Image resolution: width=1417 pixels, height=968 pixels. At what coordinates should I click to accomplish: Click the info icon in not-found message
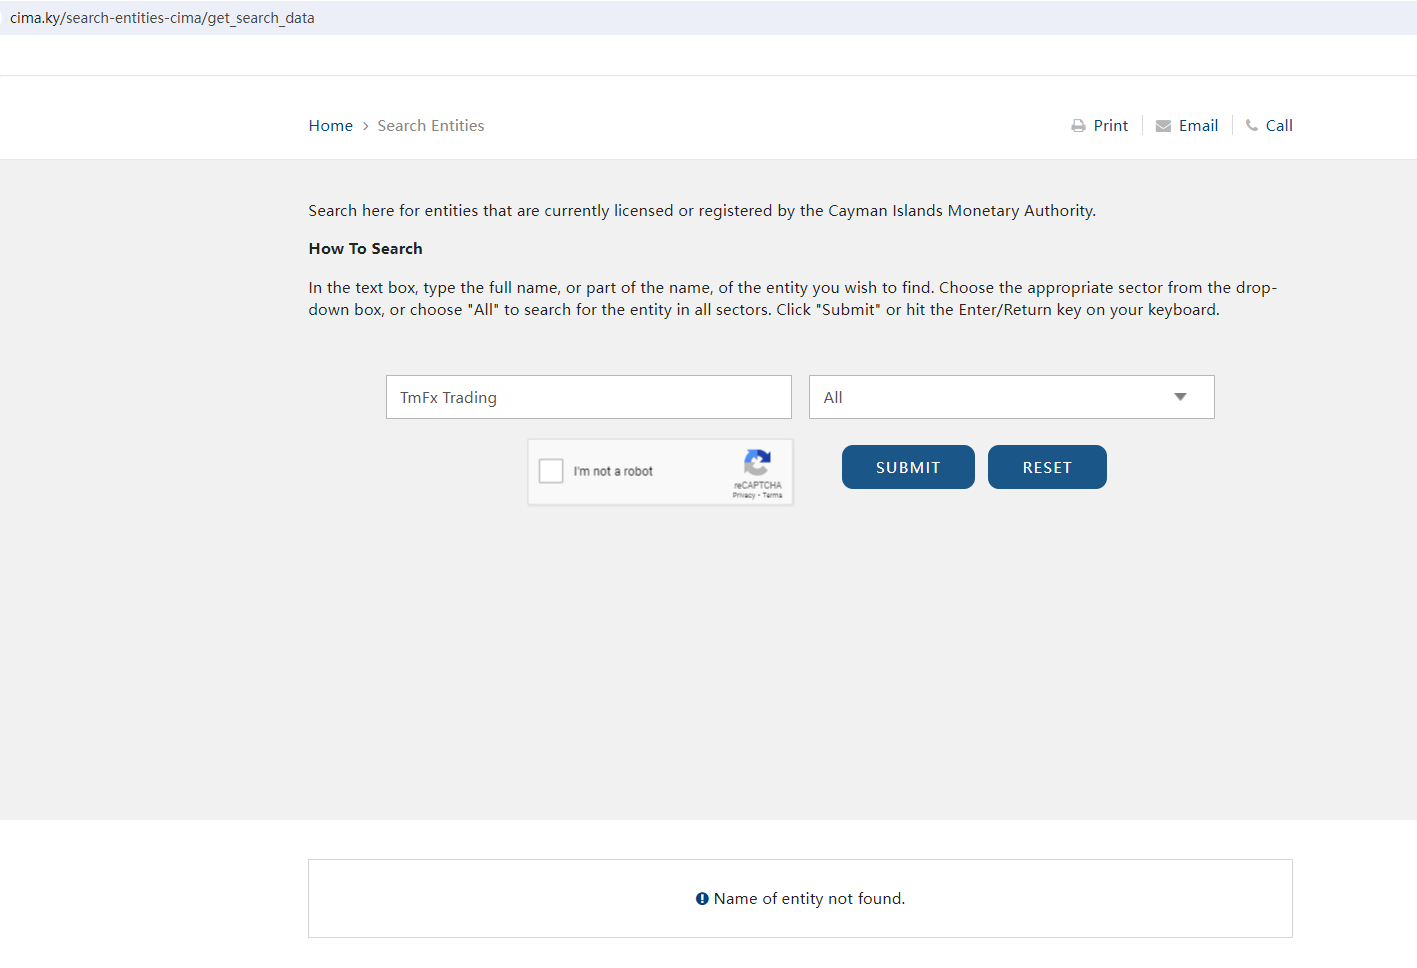702,899
